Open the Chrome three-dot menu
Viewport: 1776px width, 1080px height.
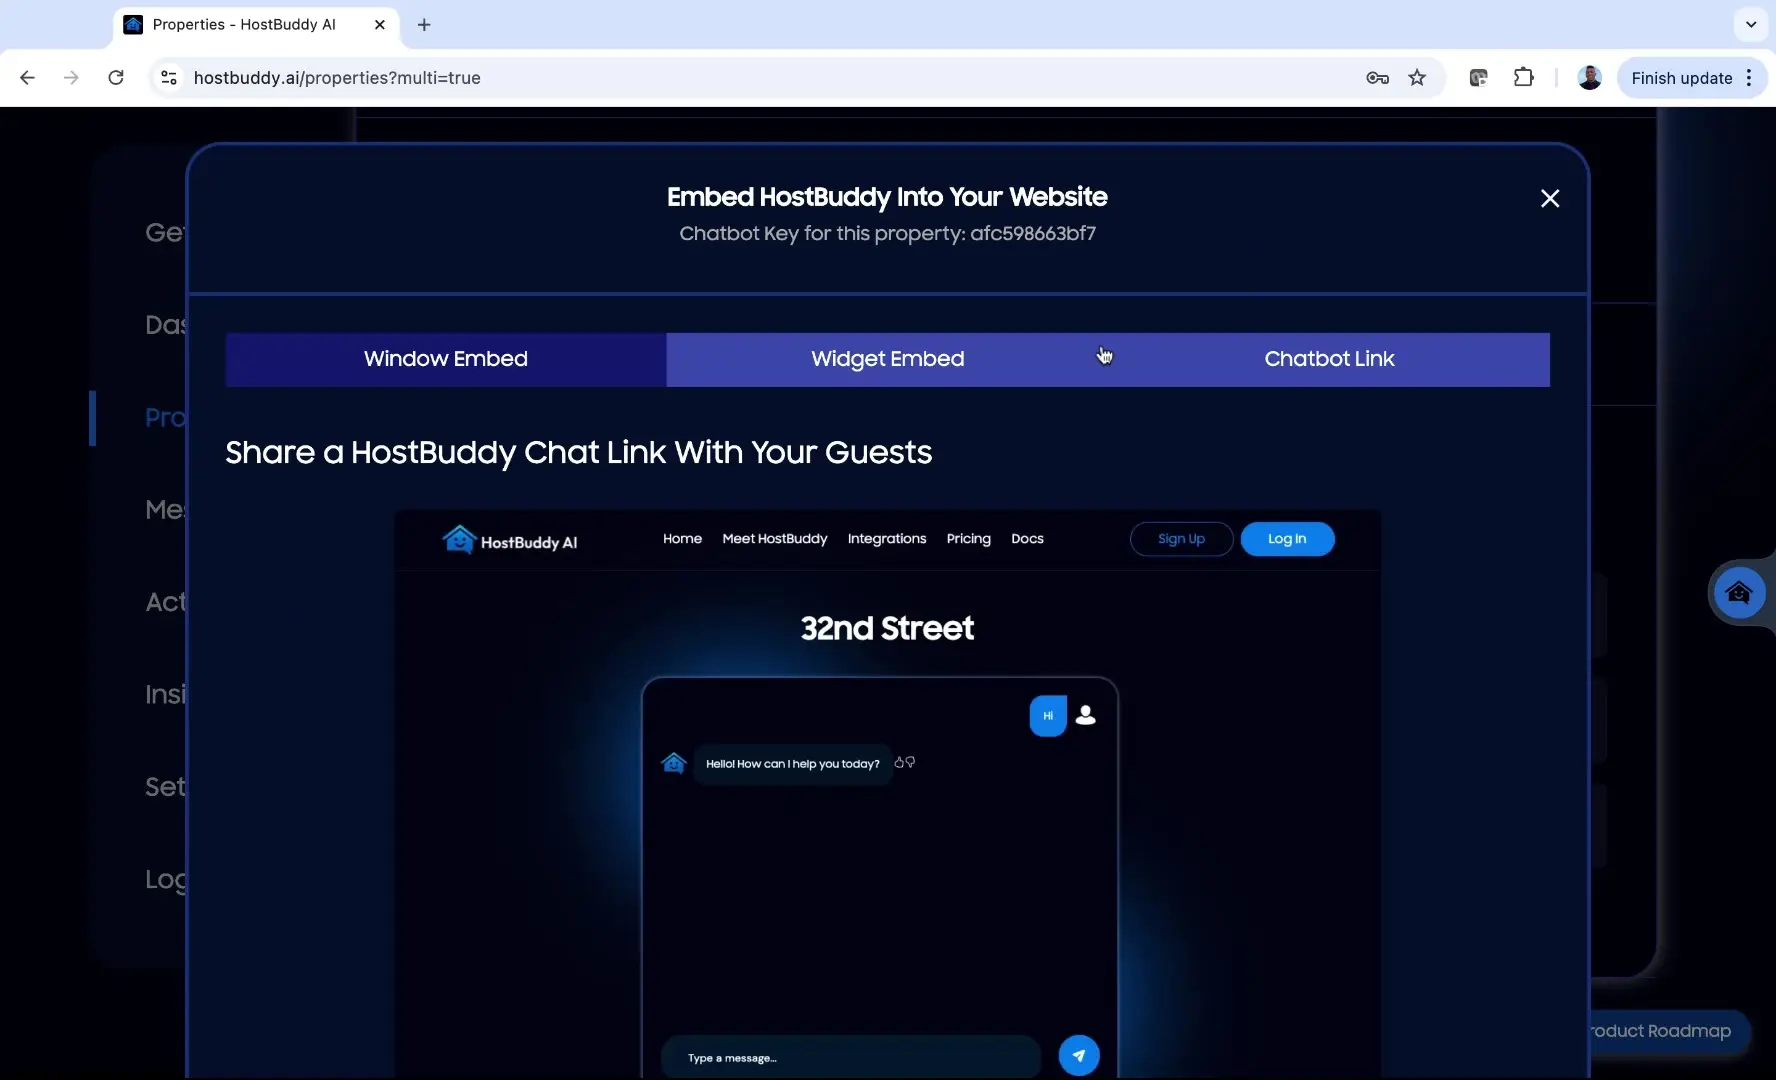(x=1749, y=78)
